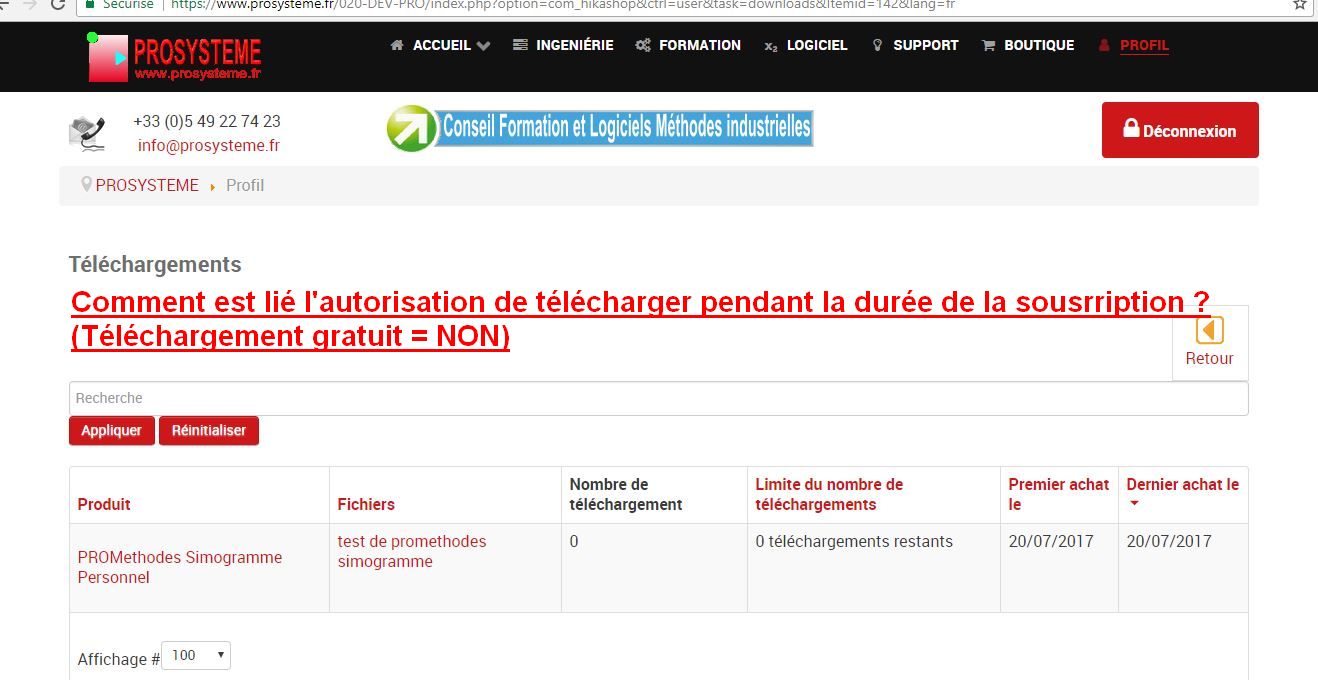Open the FORMATION menu item
This screenshot has height=680, width=1318.
pyautogui.click(x=699, y=45)
